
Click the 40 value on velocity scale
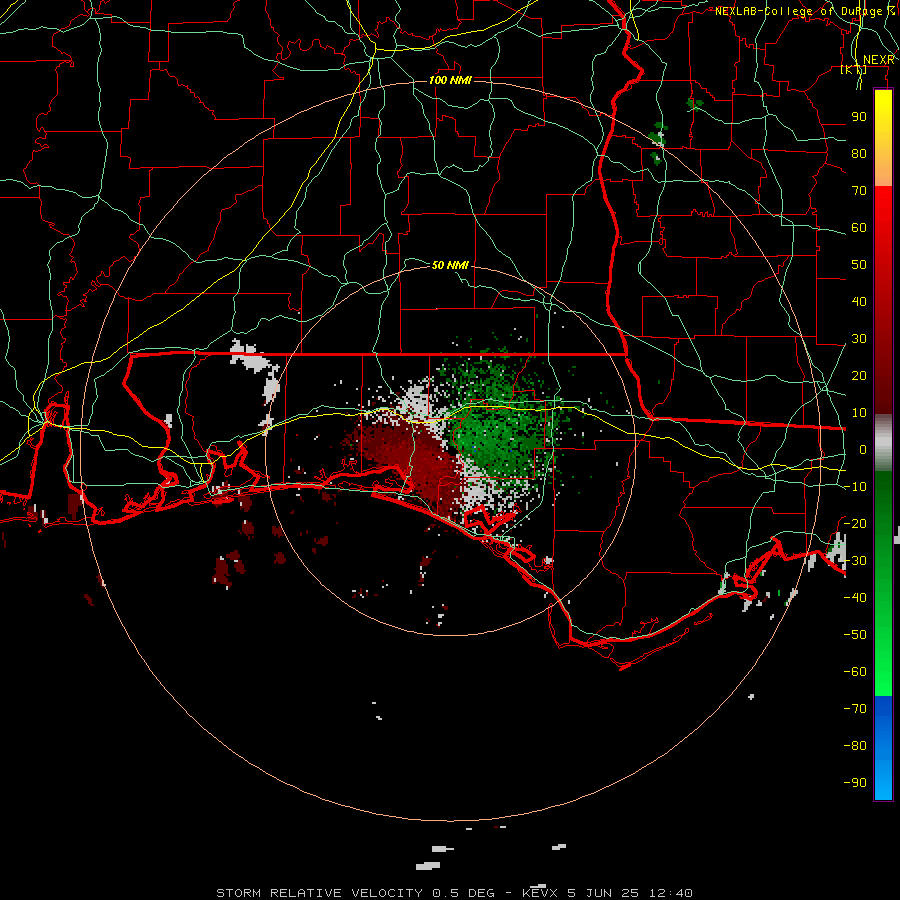tap(859, 301)
